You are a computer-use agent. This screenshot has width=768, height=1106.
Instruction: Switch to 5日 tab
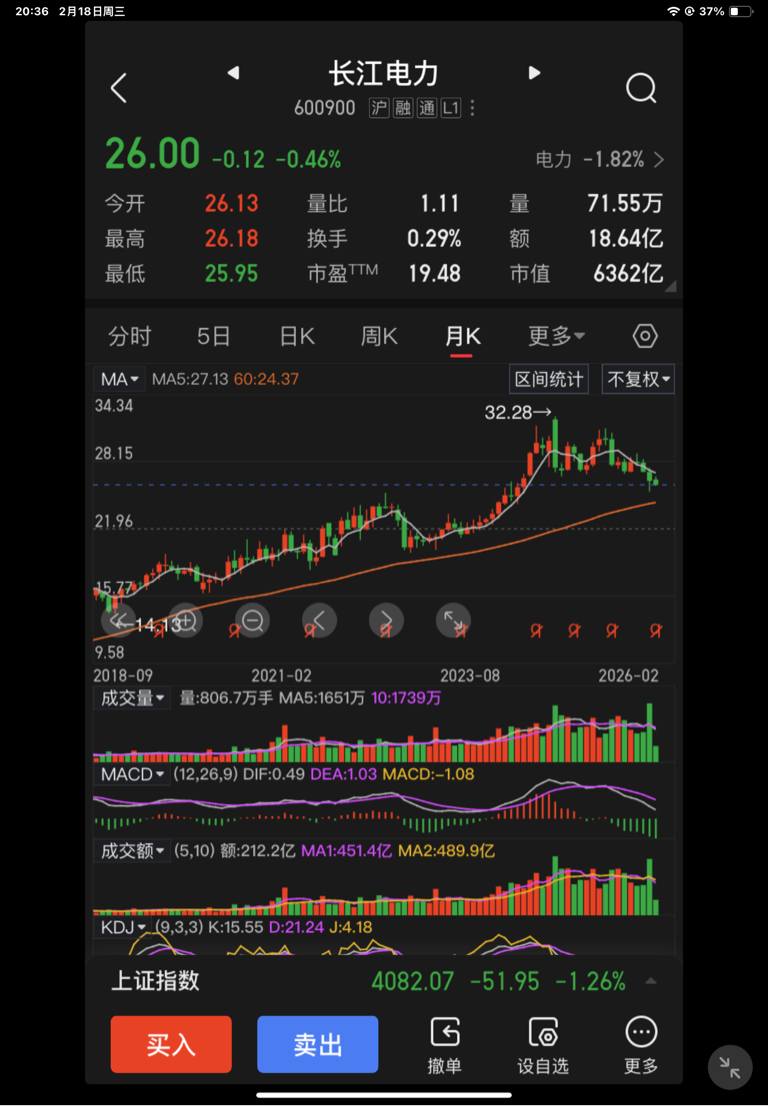[214, 336]
